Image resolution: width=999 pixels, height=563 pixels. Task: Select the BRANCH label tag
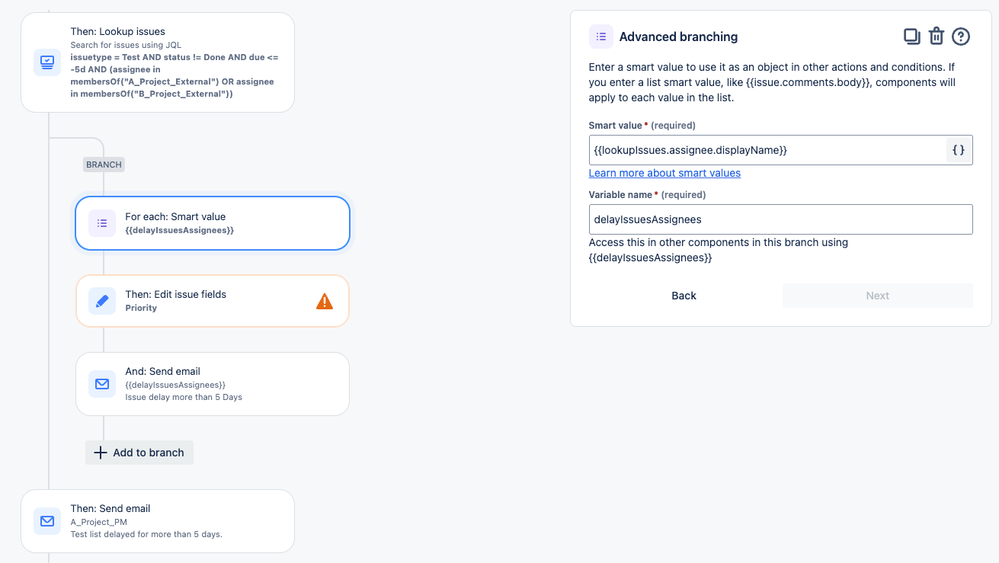[x=104, y=164]
